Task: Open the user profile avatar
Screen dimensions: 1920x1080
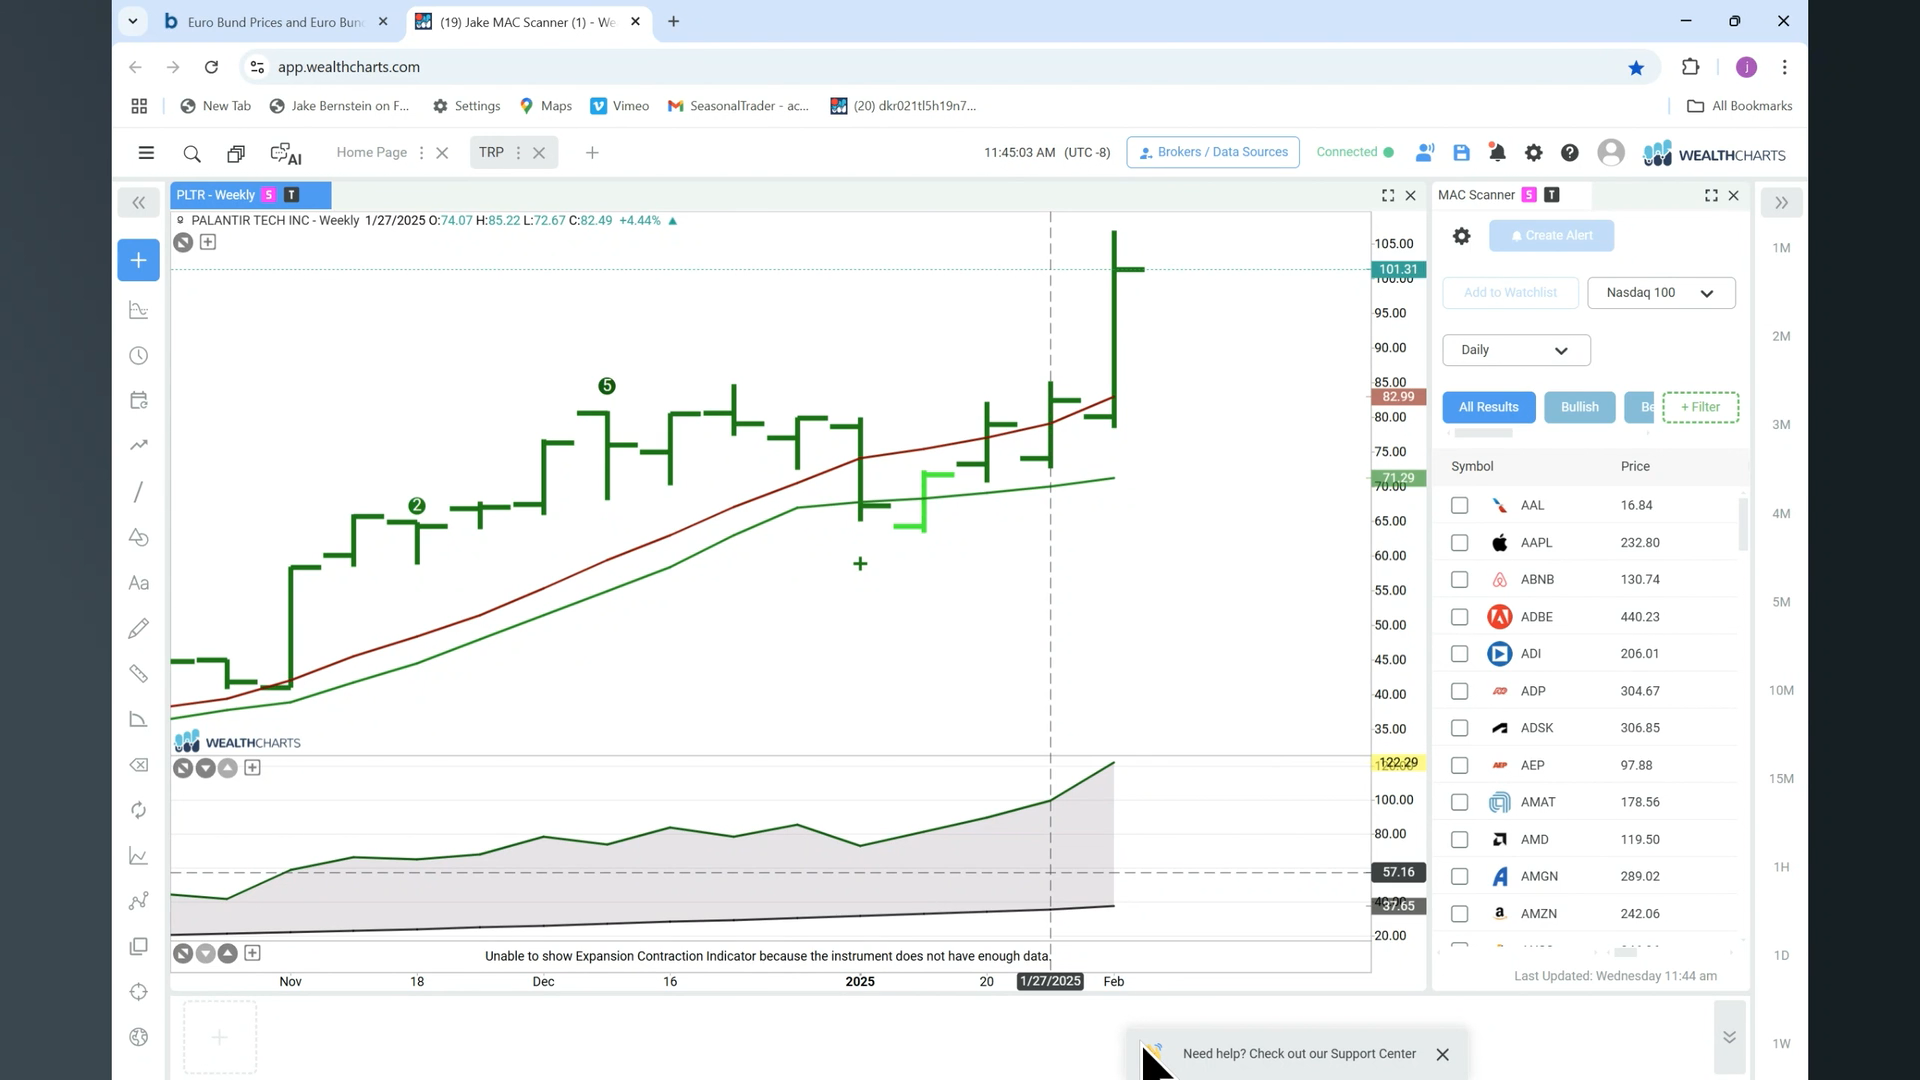Action: [x=1611, y=152]
